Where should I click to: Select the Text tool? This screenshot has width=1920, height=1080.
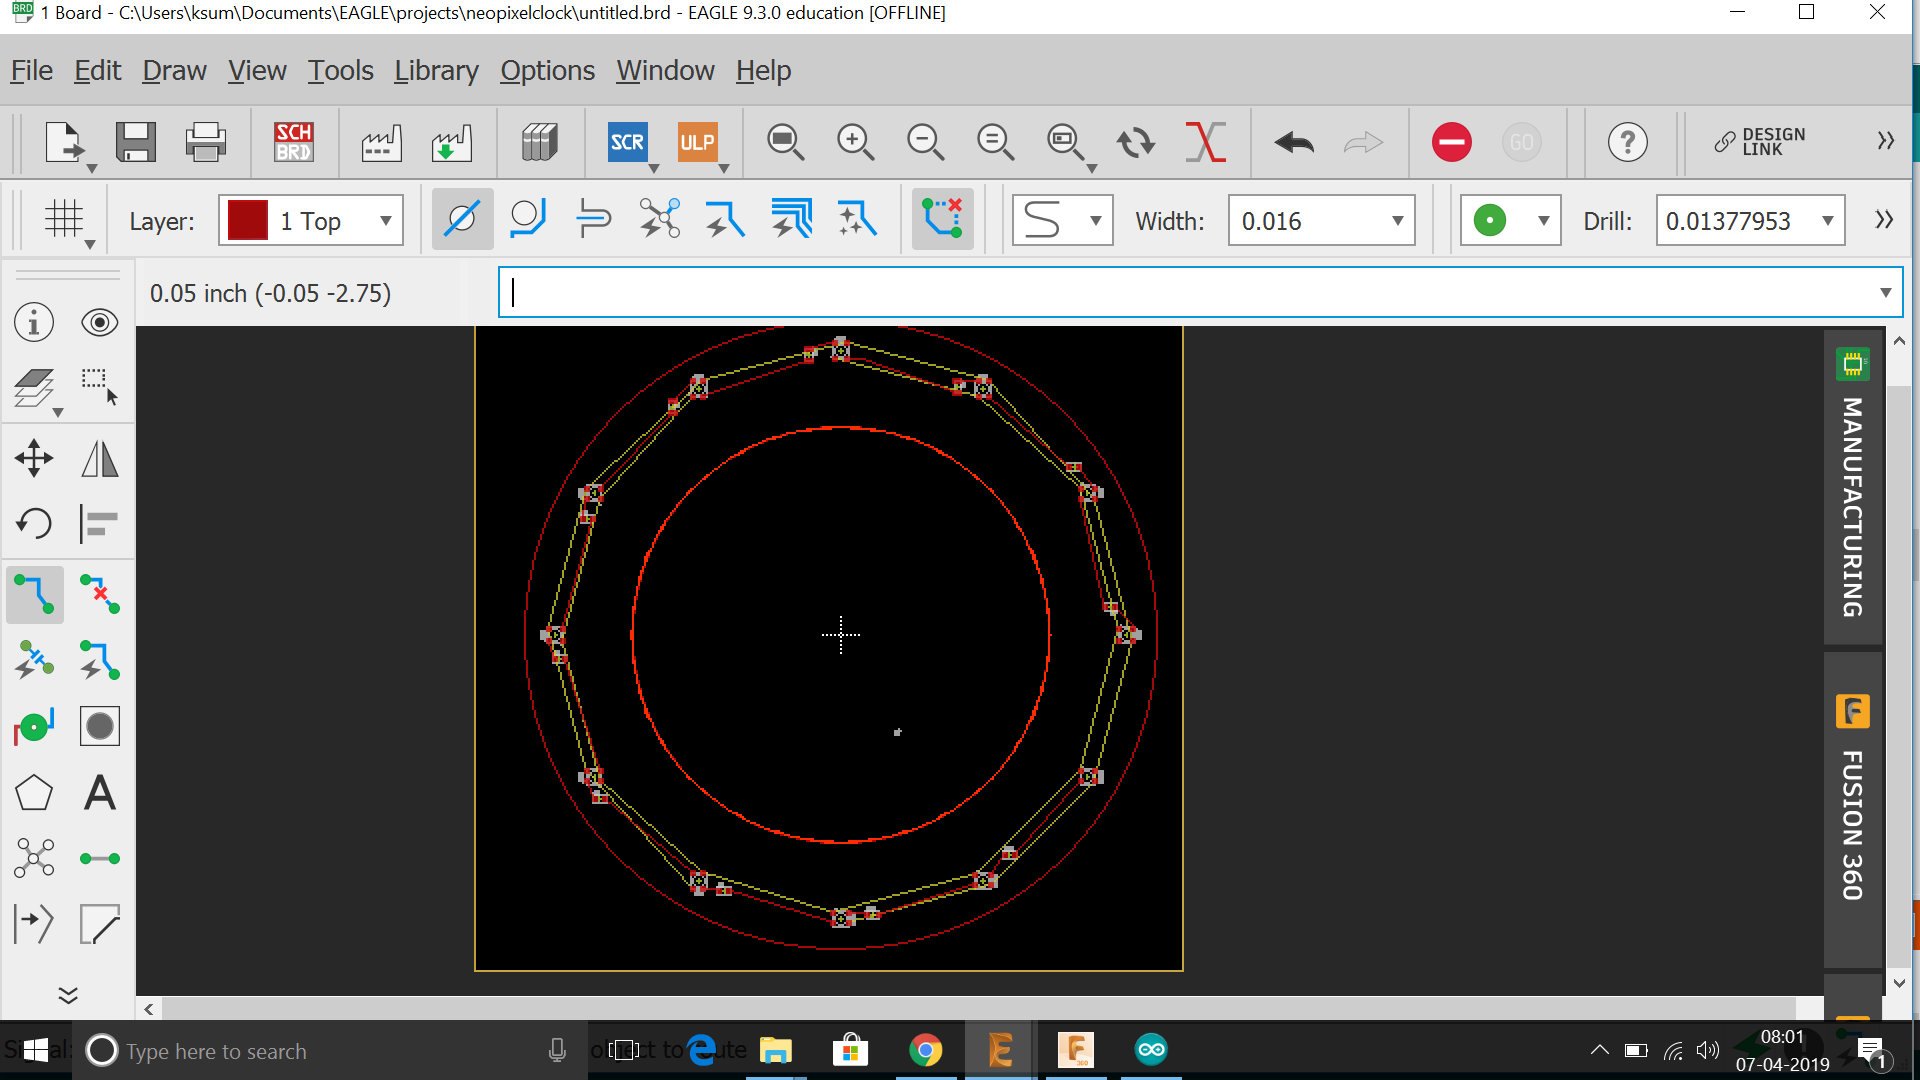click(x=100, y=793)
